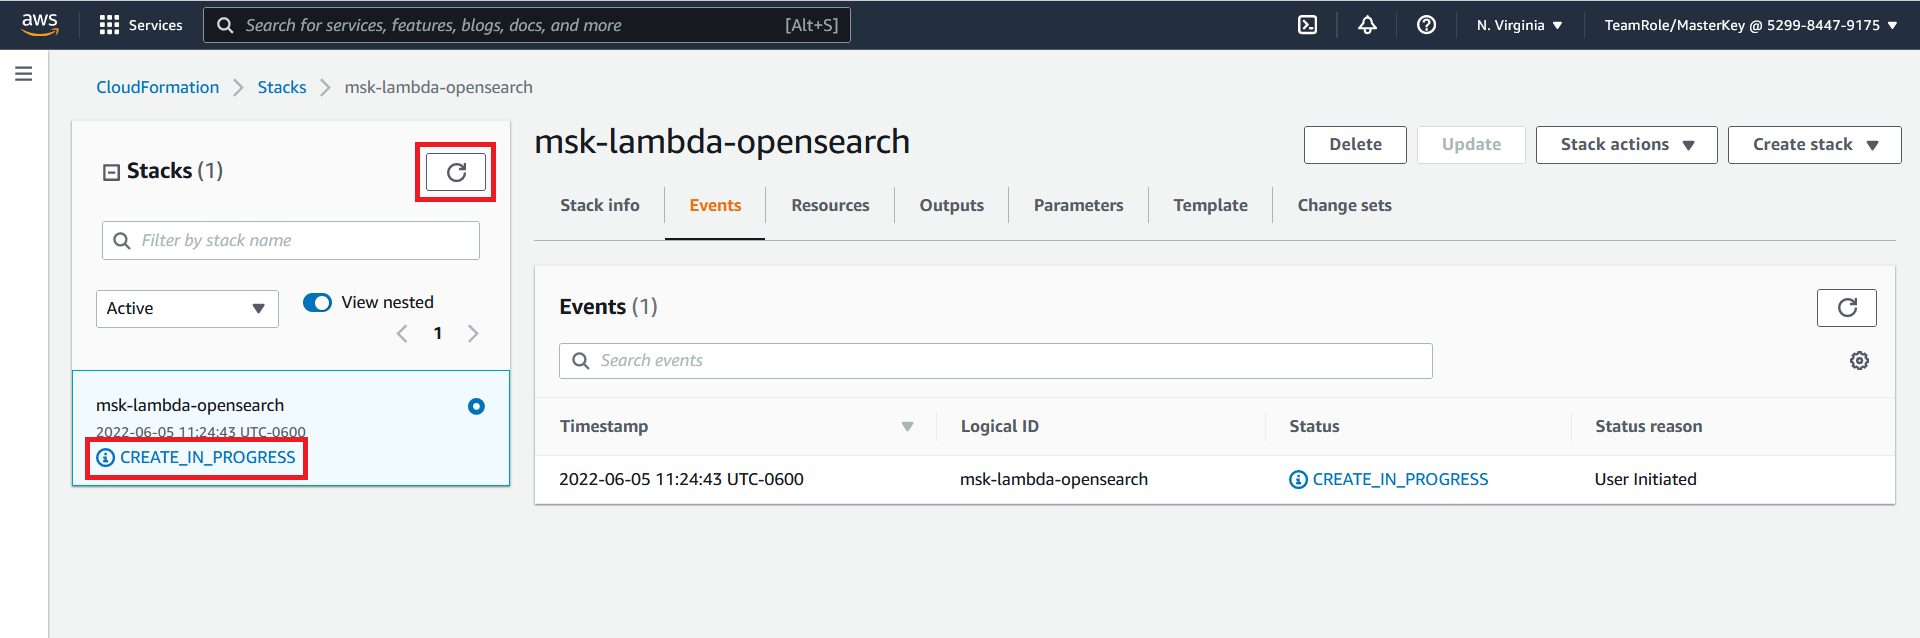Switch to the Parameters tab
This screenshot has width=1920, height=638.
(x=1078, y=205)
